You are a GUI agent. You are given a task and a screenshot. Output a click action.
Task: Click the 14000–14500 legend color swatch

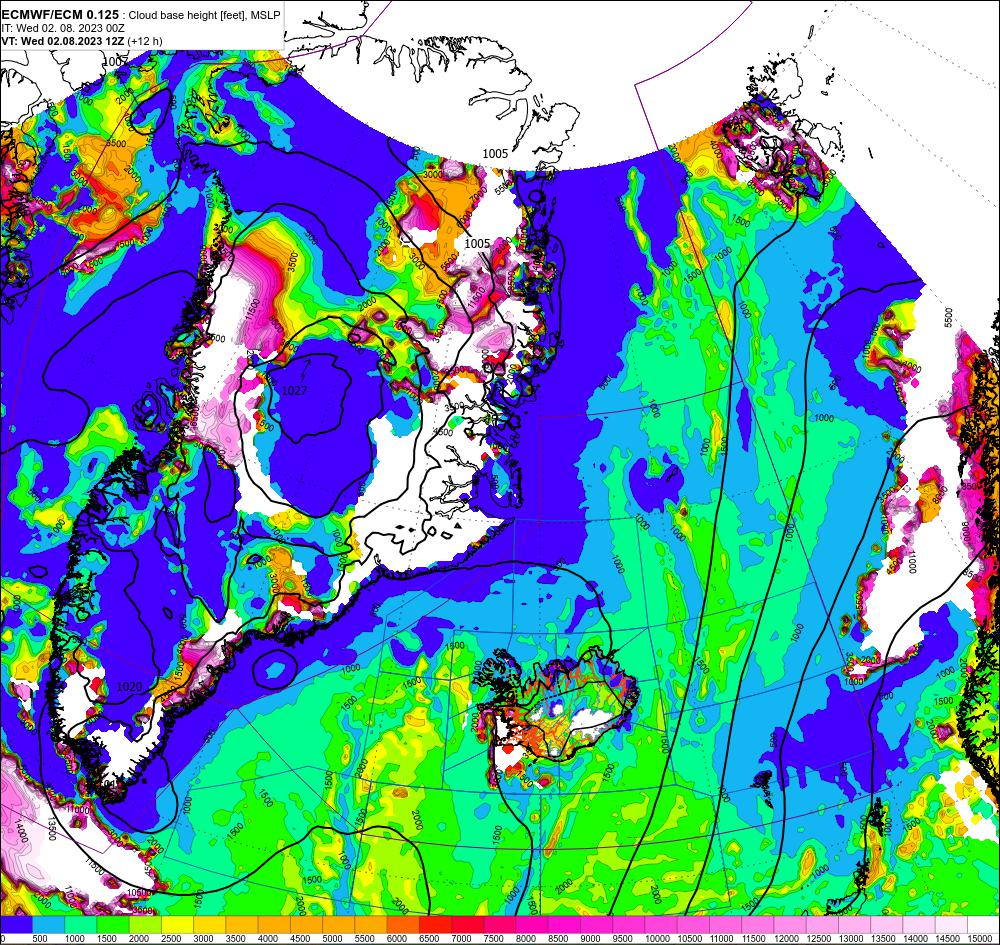tap(920, 925)
